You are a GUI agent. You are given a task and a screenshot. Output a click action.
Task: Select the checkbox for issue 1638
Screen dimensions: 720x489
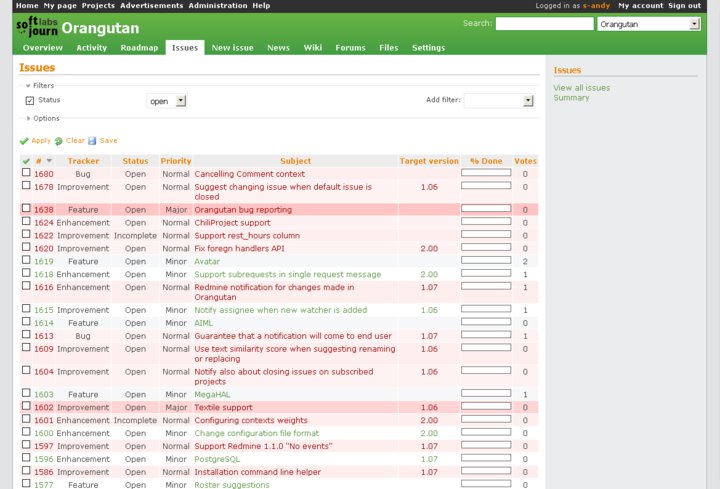[26, 209]
